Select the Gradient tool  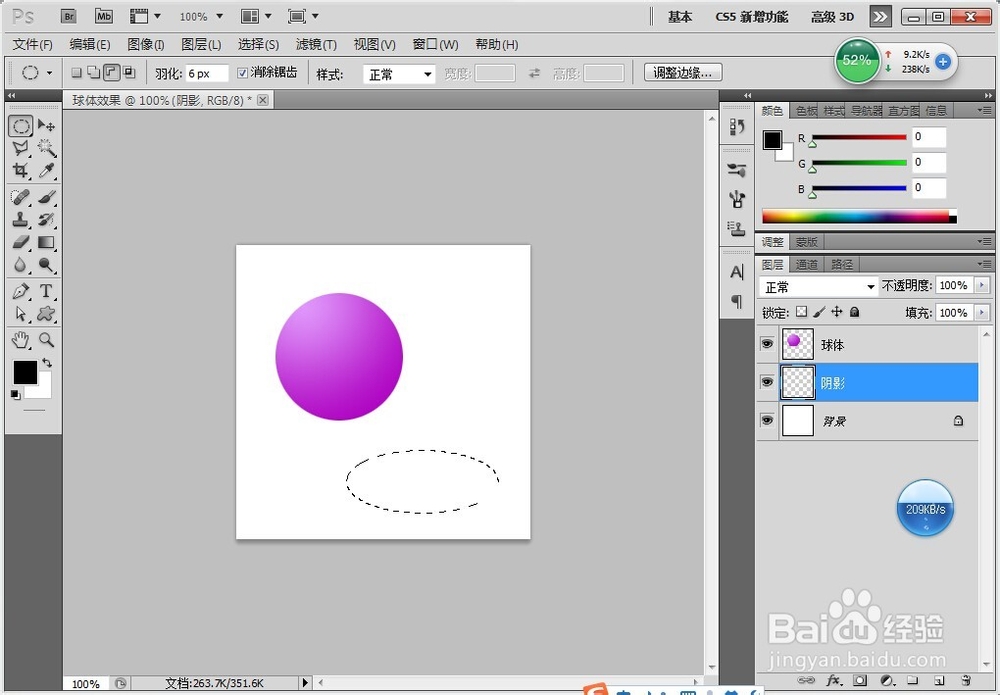pos(46,242)
